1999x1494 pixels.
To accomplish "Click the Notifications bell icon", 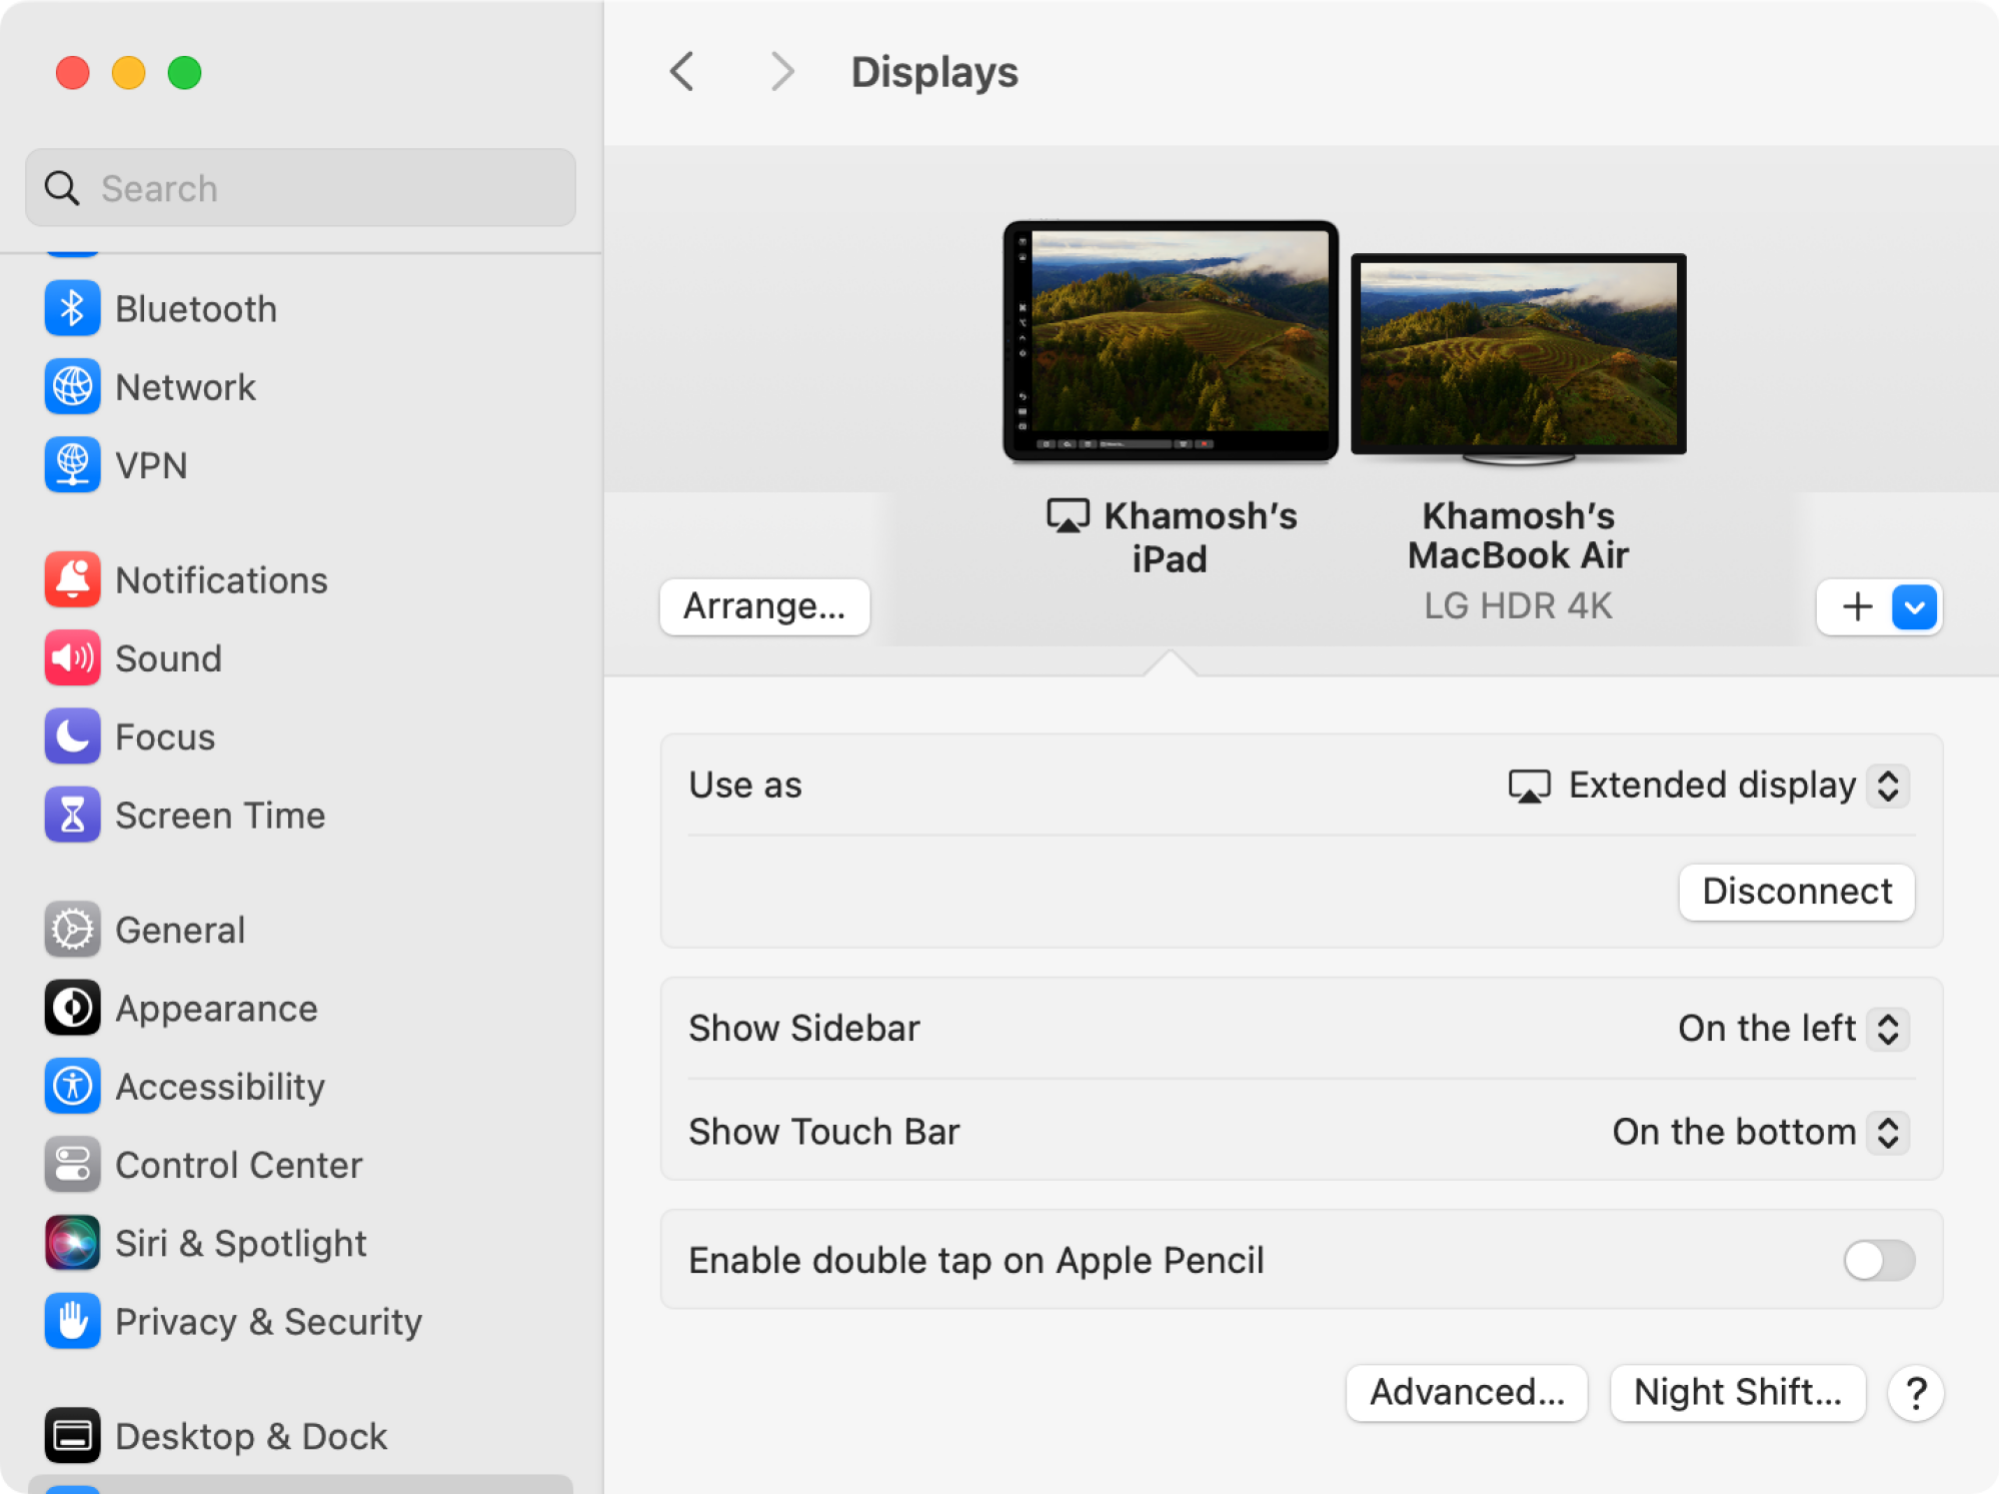I will click(x=72, y=580).
